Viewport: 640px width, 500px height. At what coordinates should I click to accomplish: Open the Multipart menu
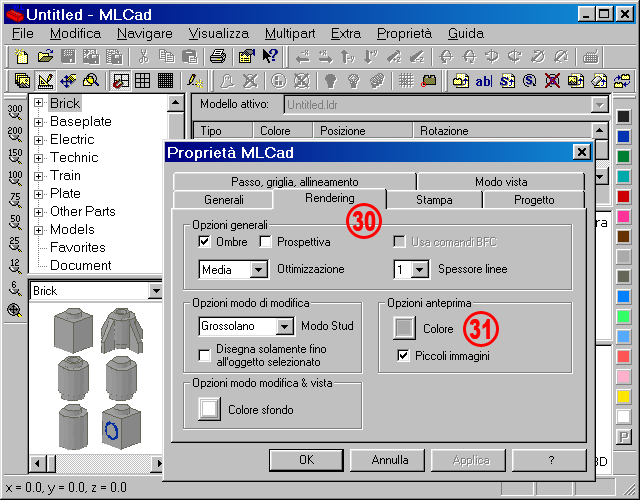290,33
